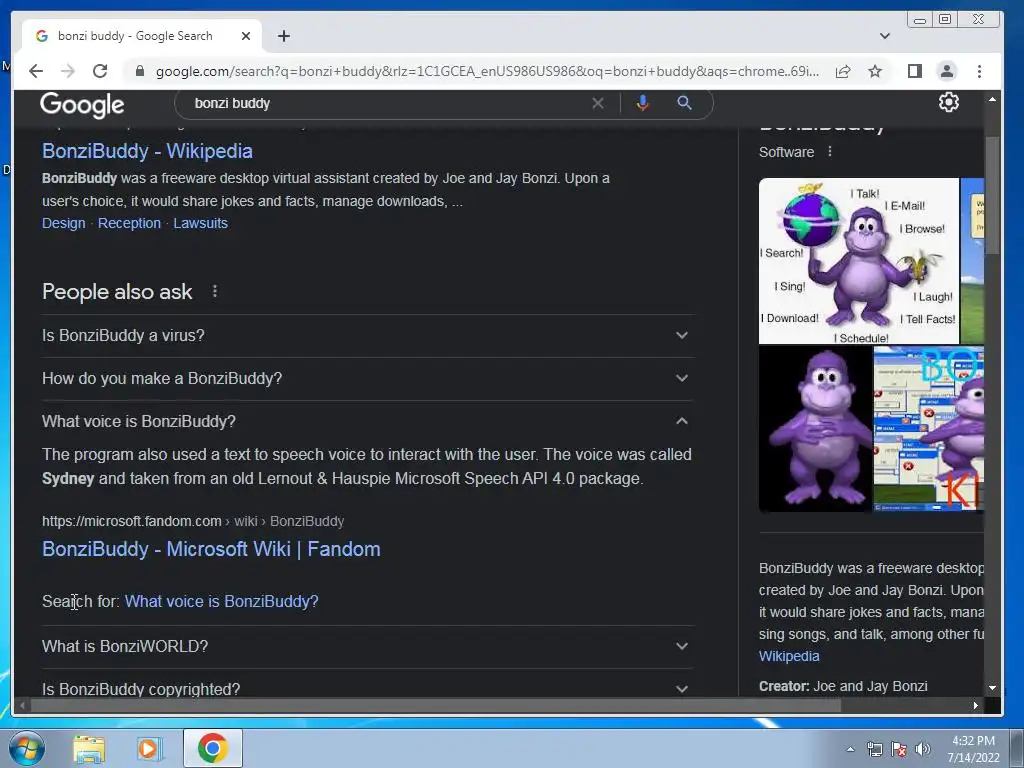Search for What voice is BonziBuddy link
Viewport: 1024px width, 768px height.
pos(221,601)
